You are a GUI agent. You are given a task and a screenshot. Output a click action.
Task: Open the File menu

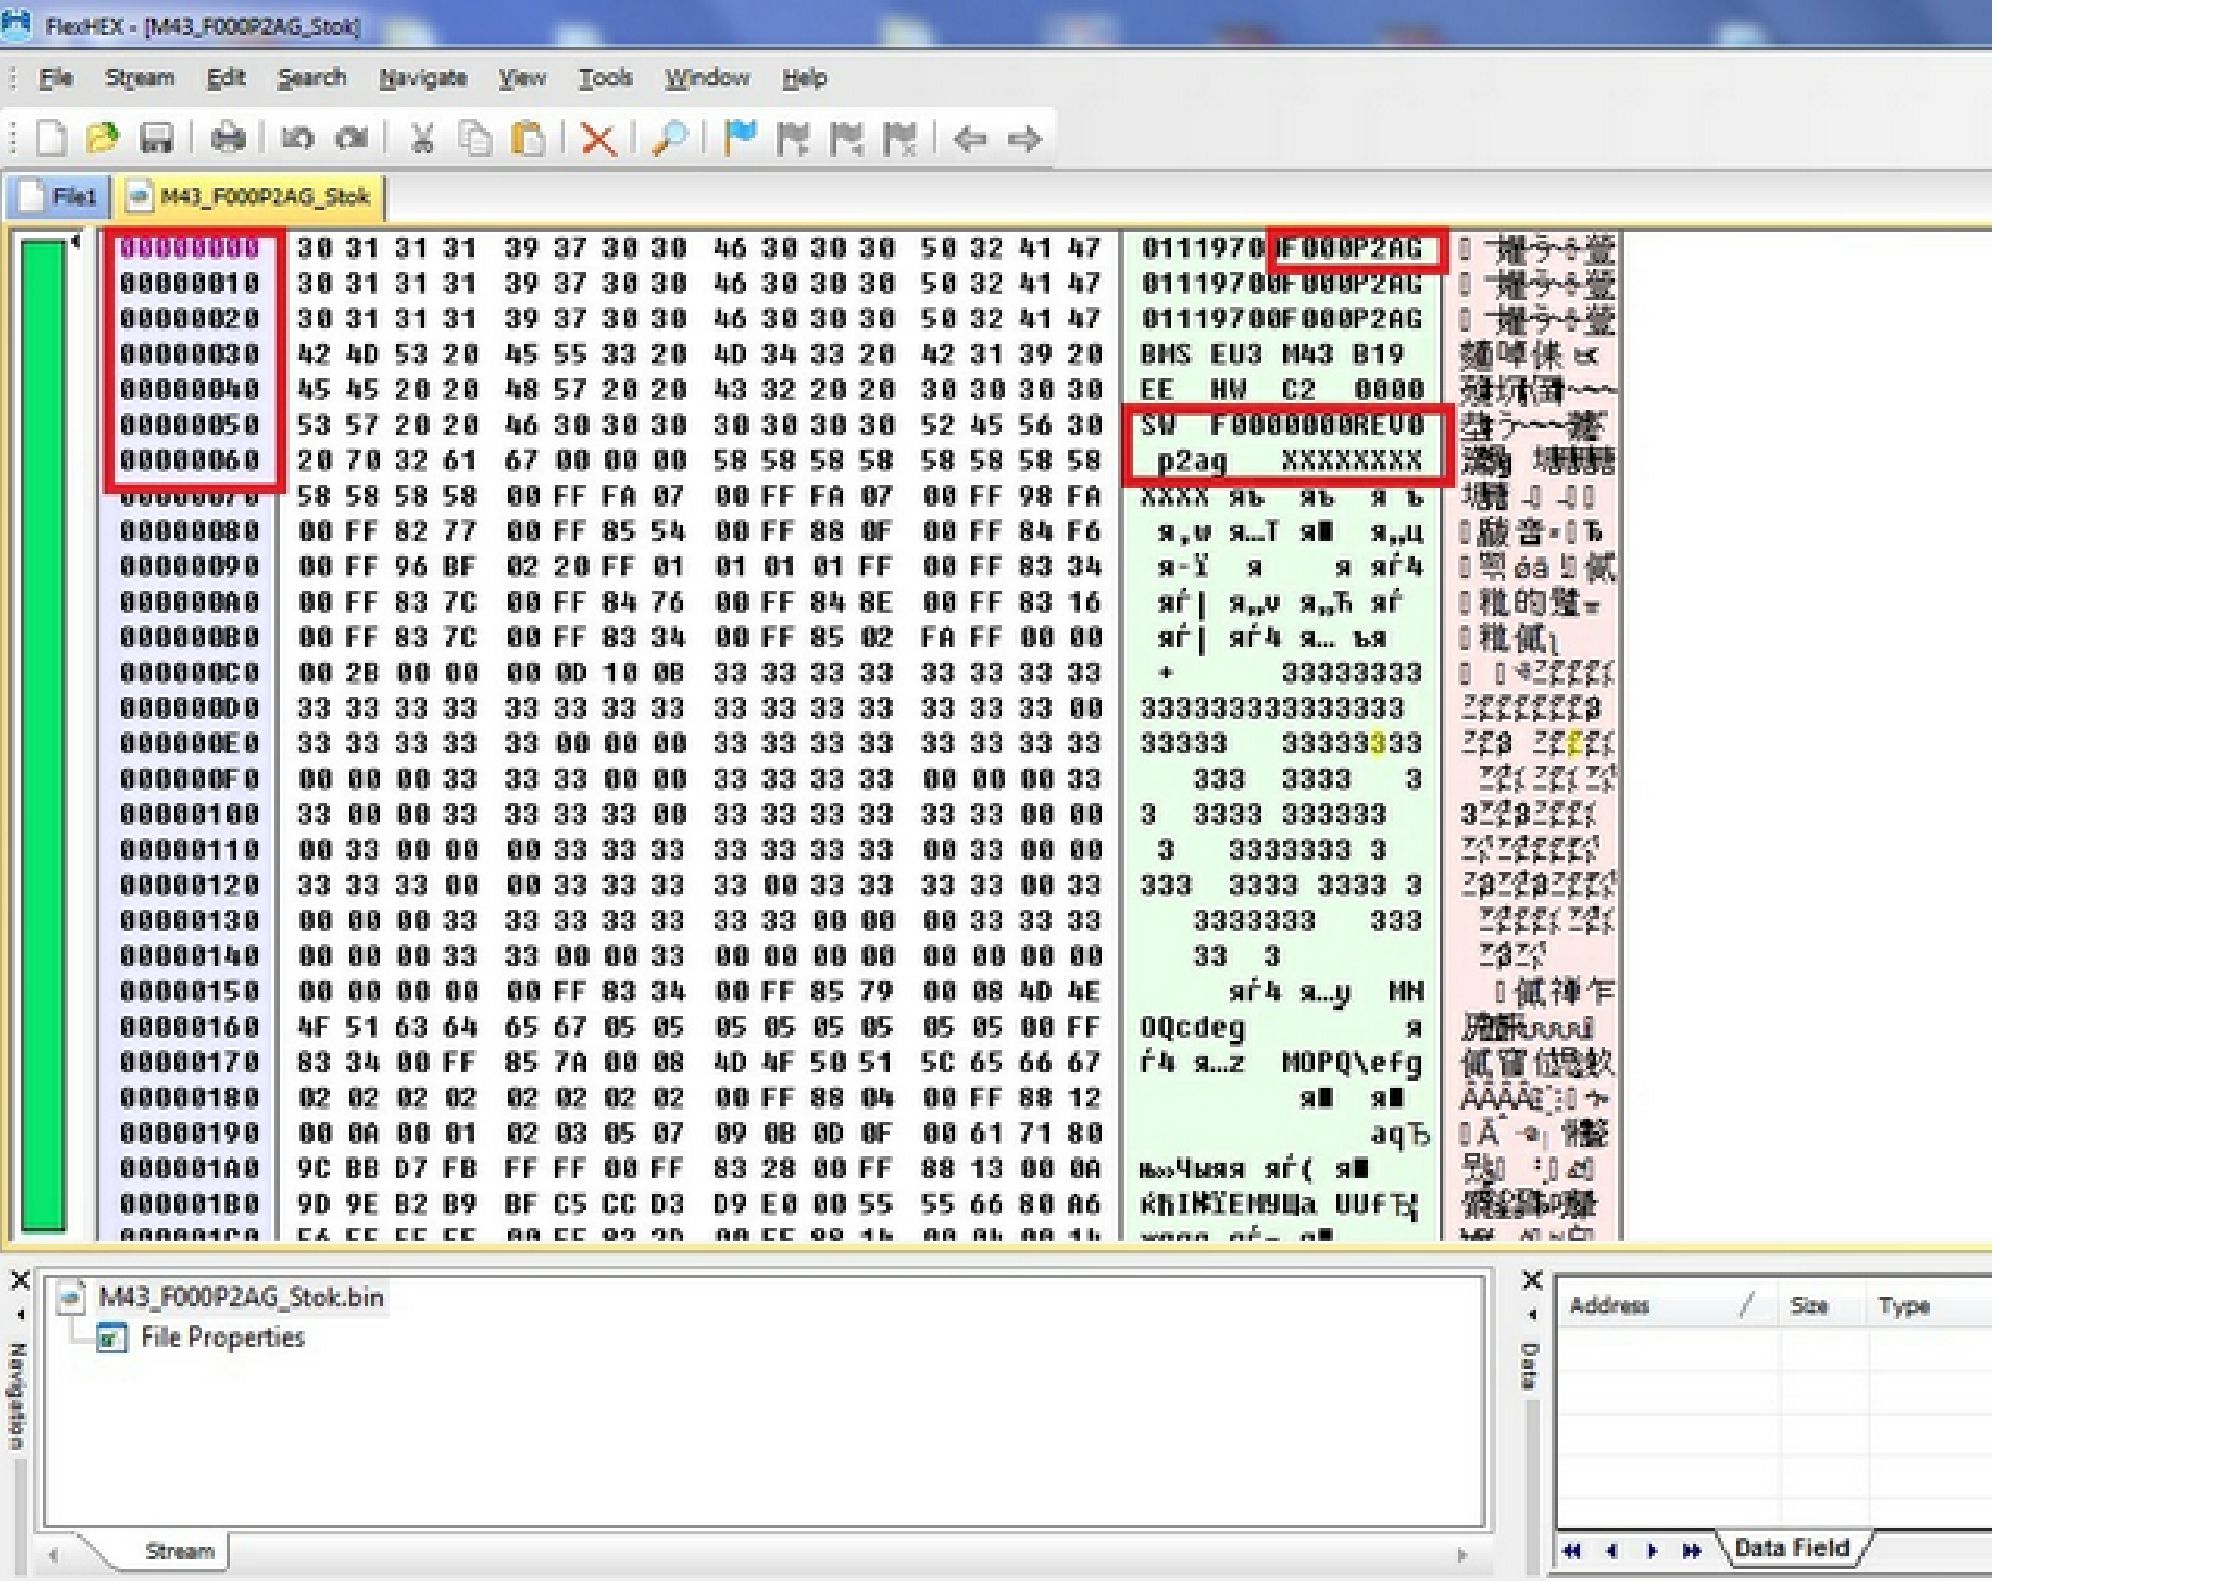coord(56,78)
